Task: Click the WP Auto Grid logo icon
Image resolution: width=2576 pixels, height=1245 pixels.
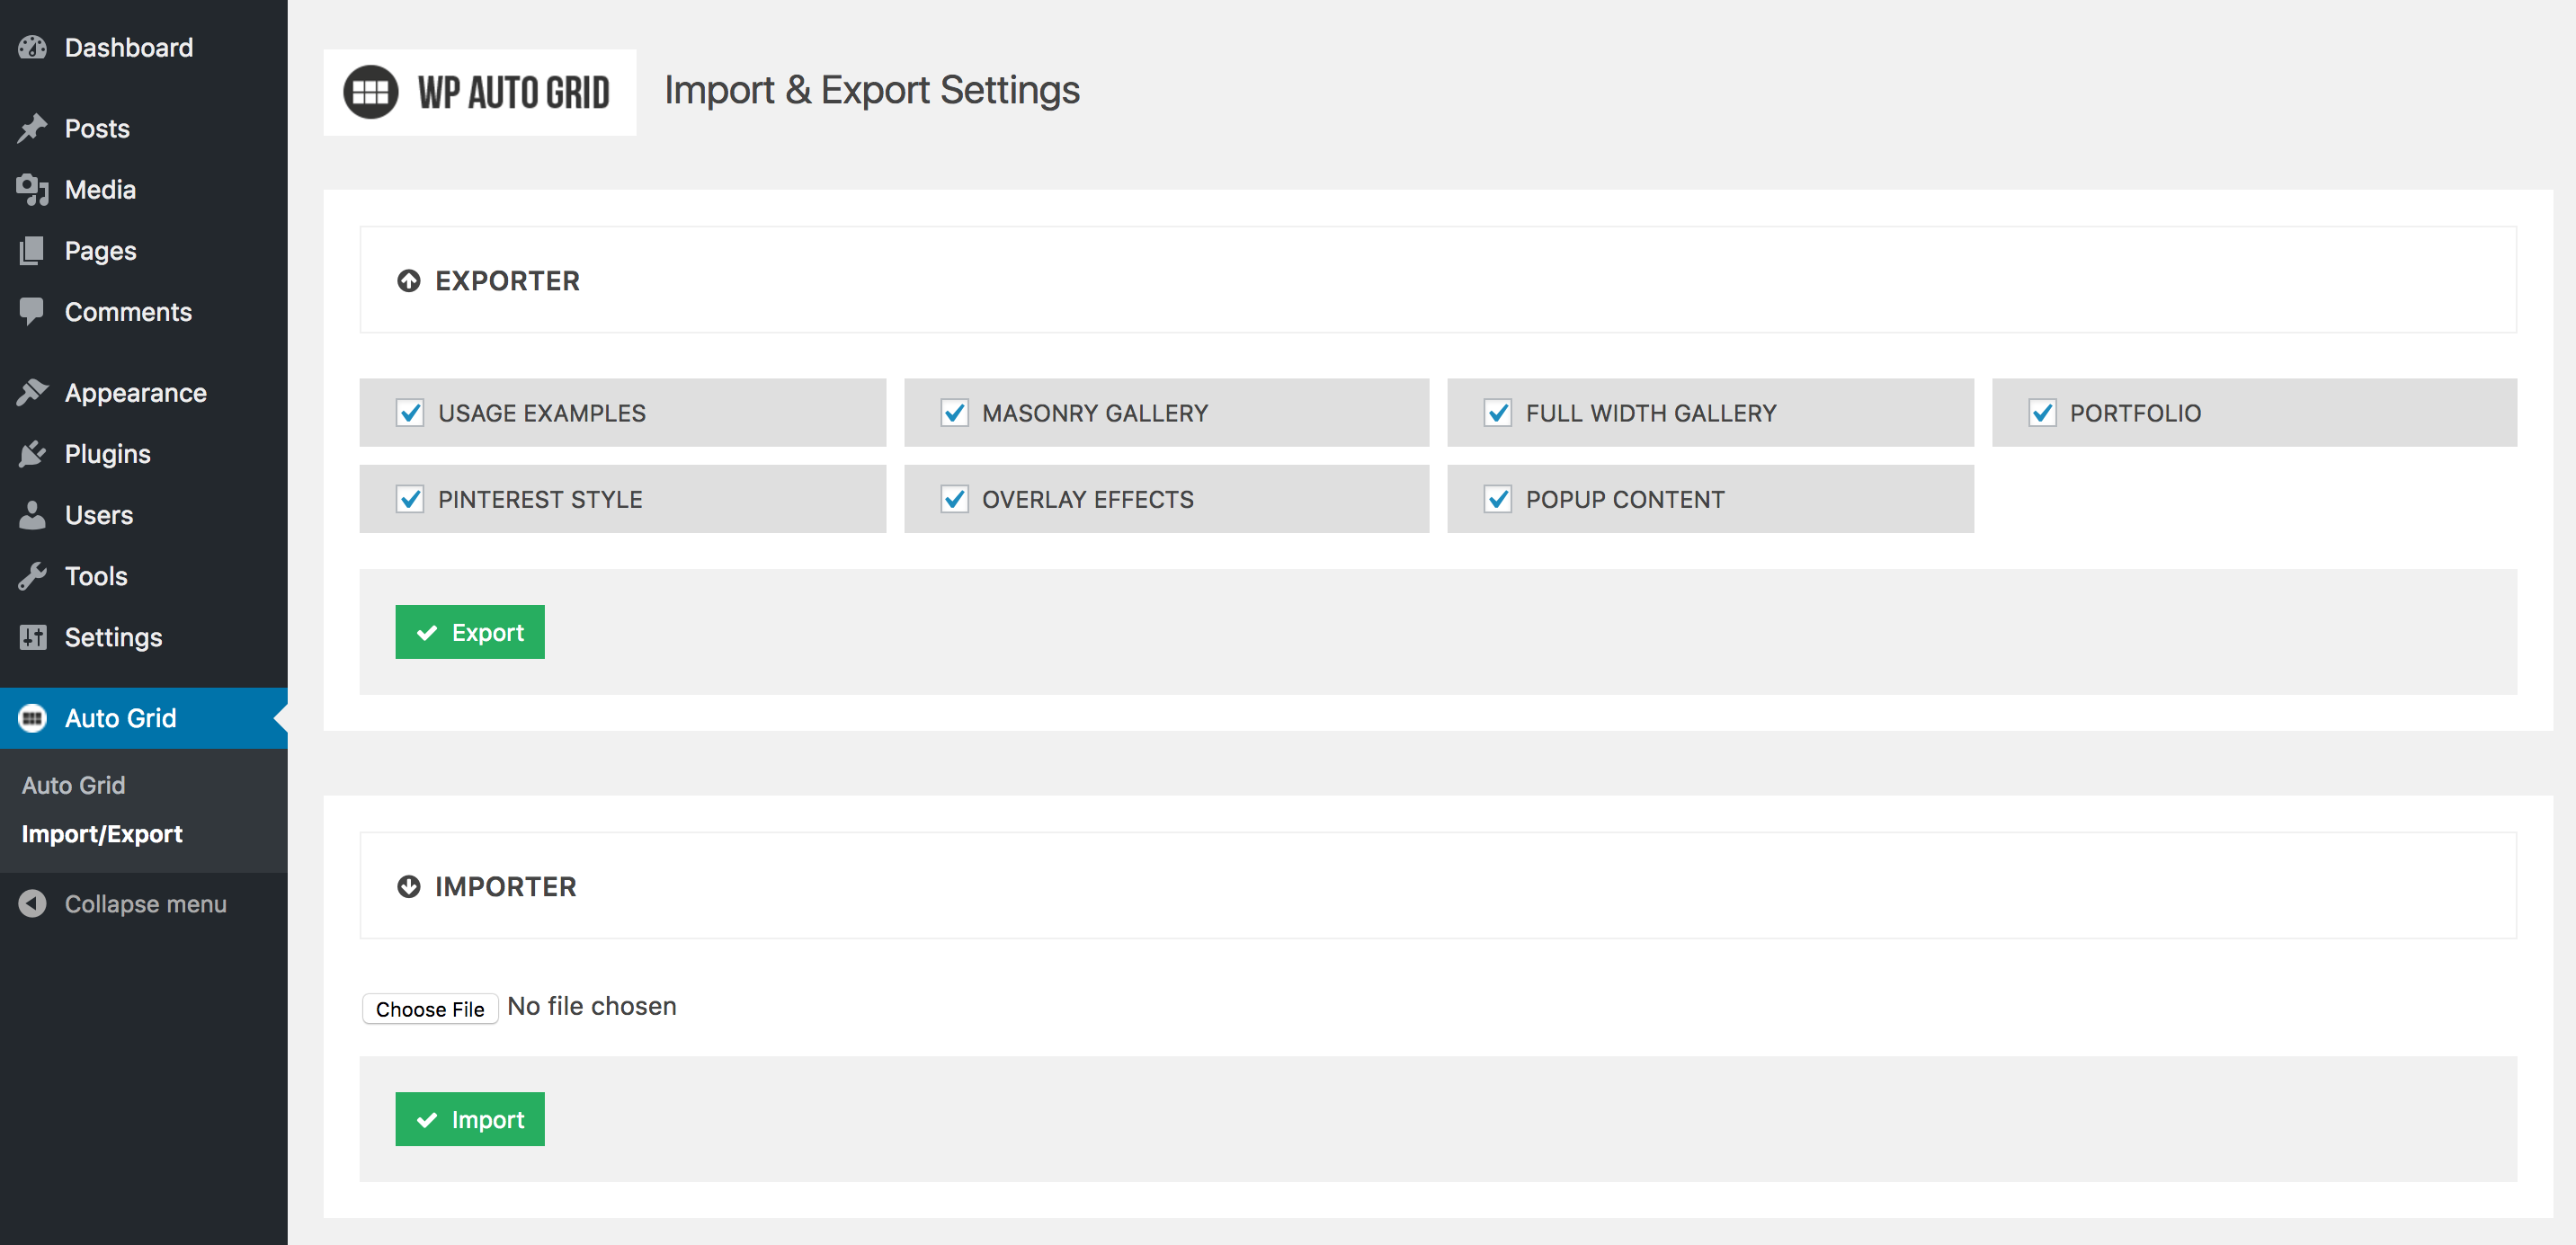Action: click(371, 92)
